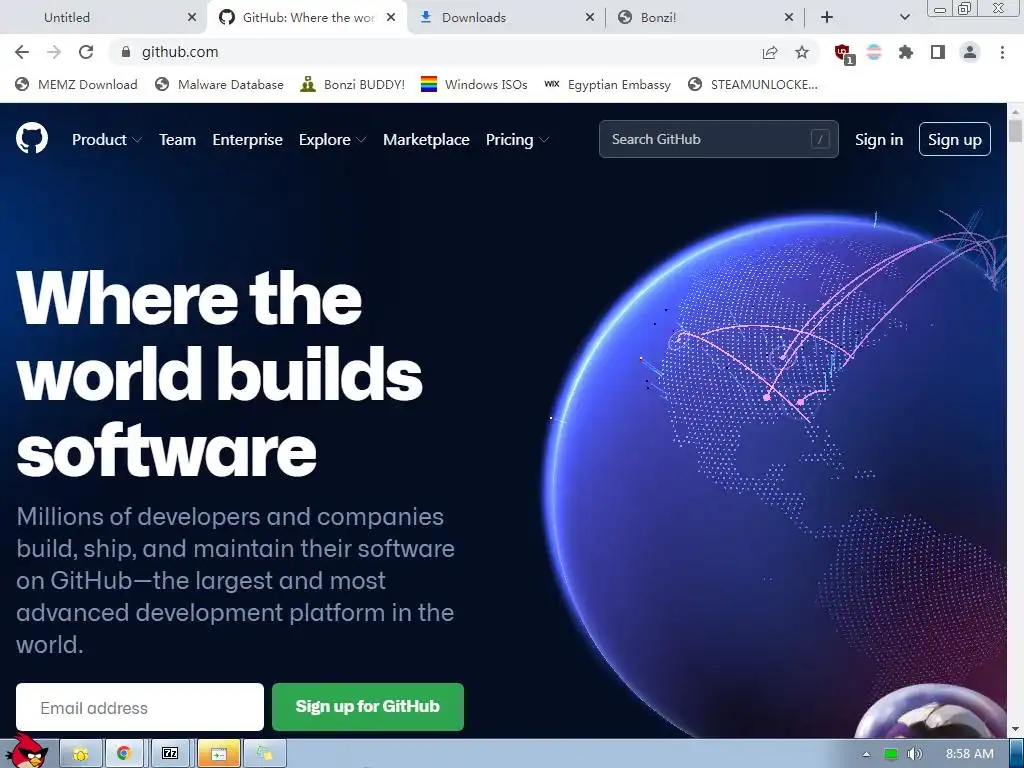Image resolution: width=1024 pixels, height=768 pixels.
Task: Share this page via the share icon
Action: click(770, 52)
